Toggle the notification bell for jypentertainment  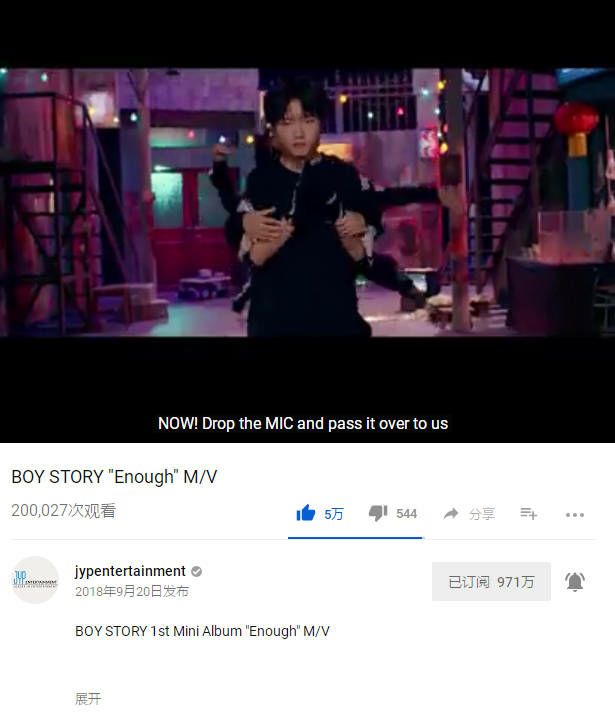pos(575,582)
